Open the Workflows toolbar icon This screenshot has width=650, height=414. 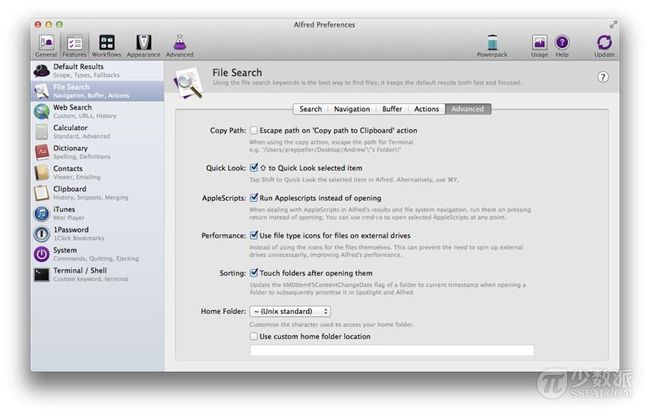[x=107, y=42]
